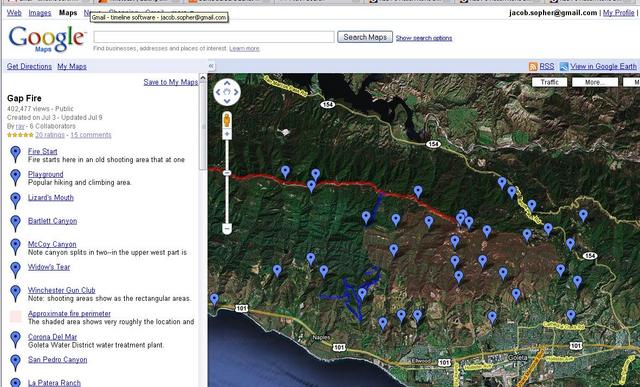Collapse the left panel with the double-arrow button
Viewport: 640px width, 387px height.
(211, 66)
